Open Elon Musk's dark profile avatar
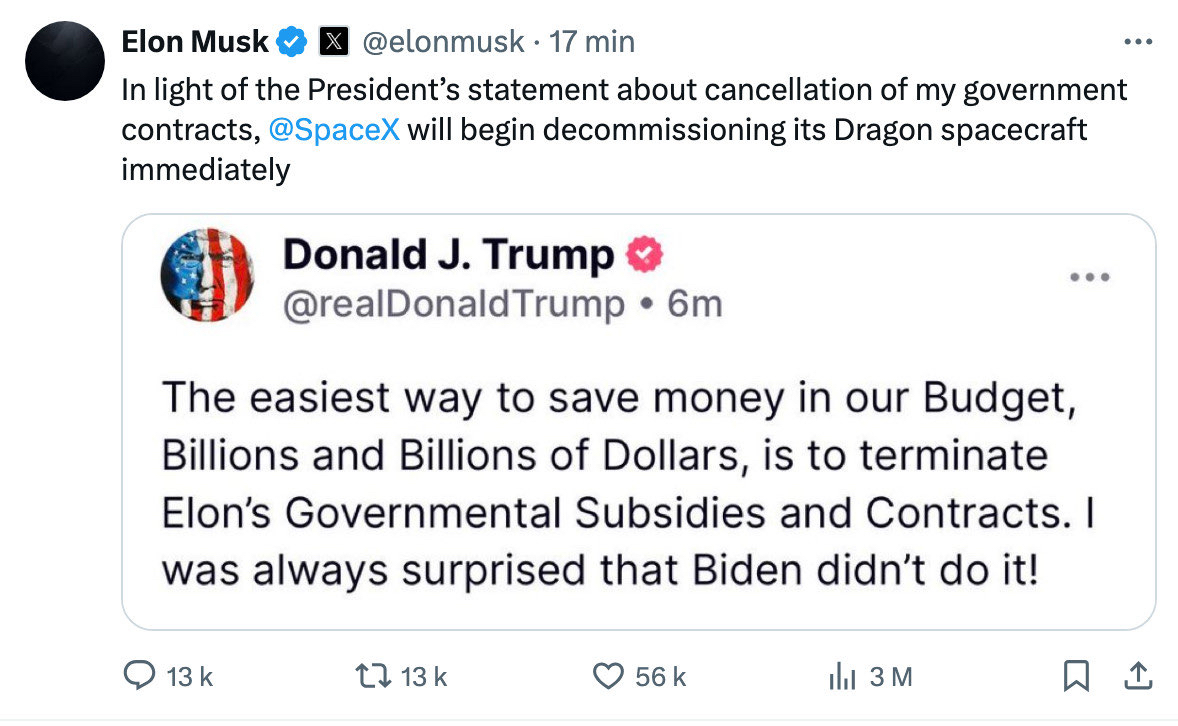The height and width of the screenshot is (726, 1178). point(65,61)
